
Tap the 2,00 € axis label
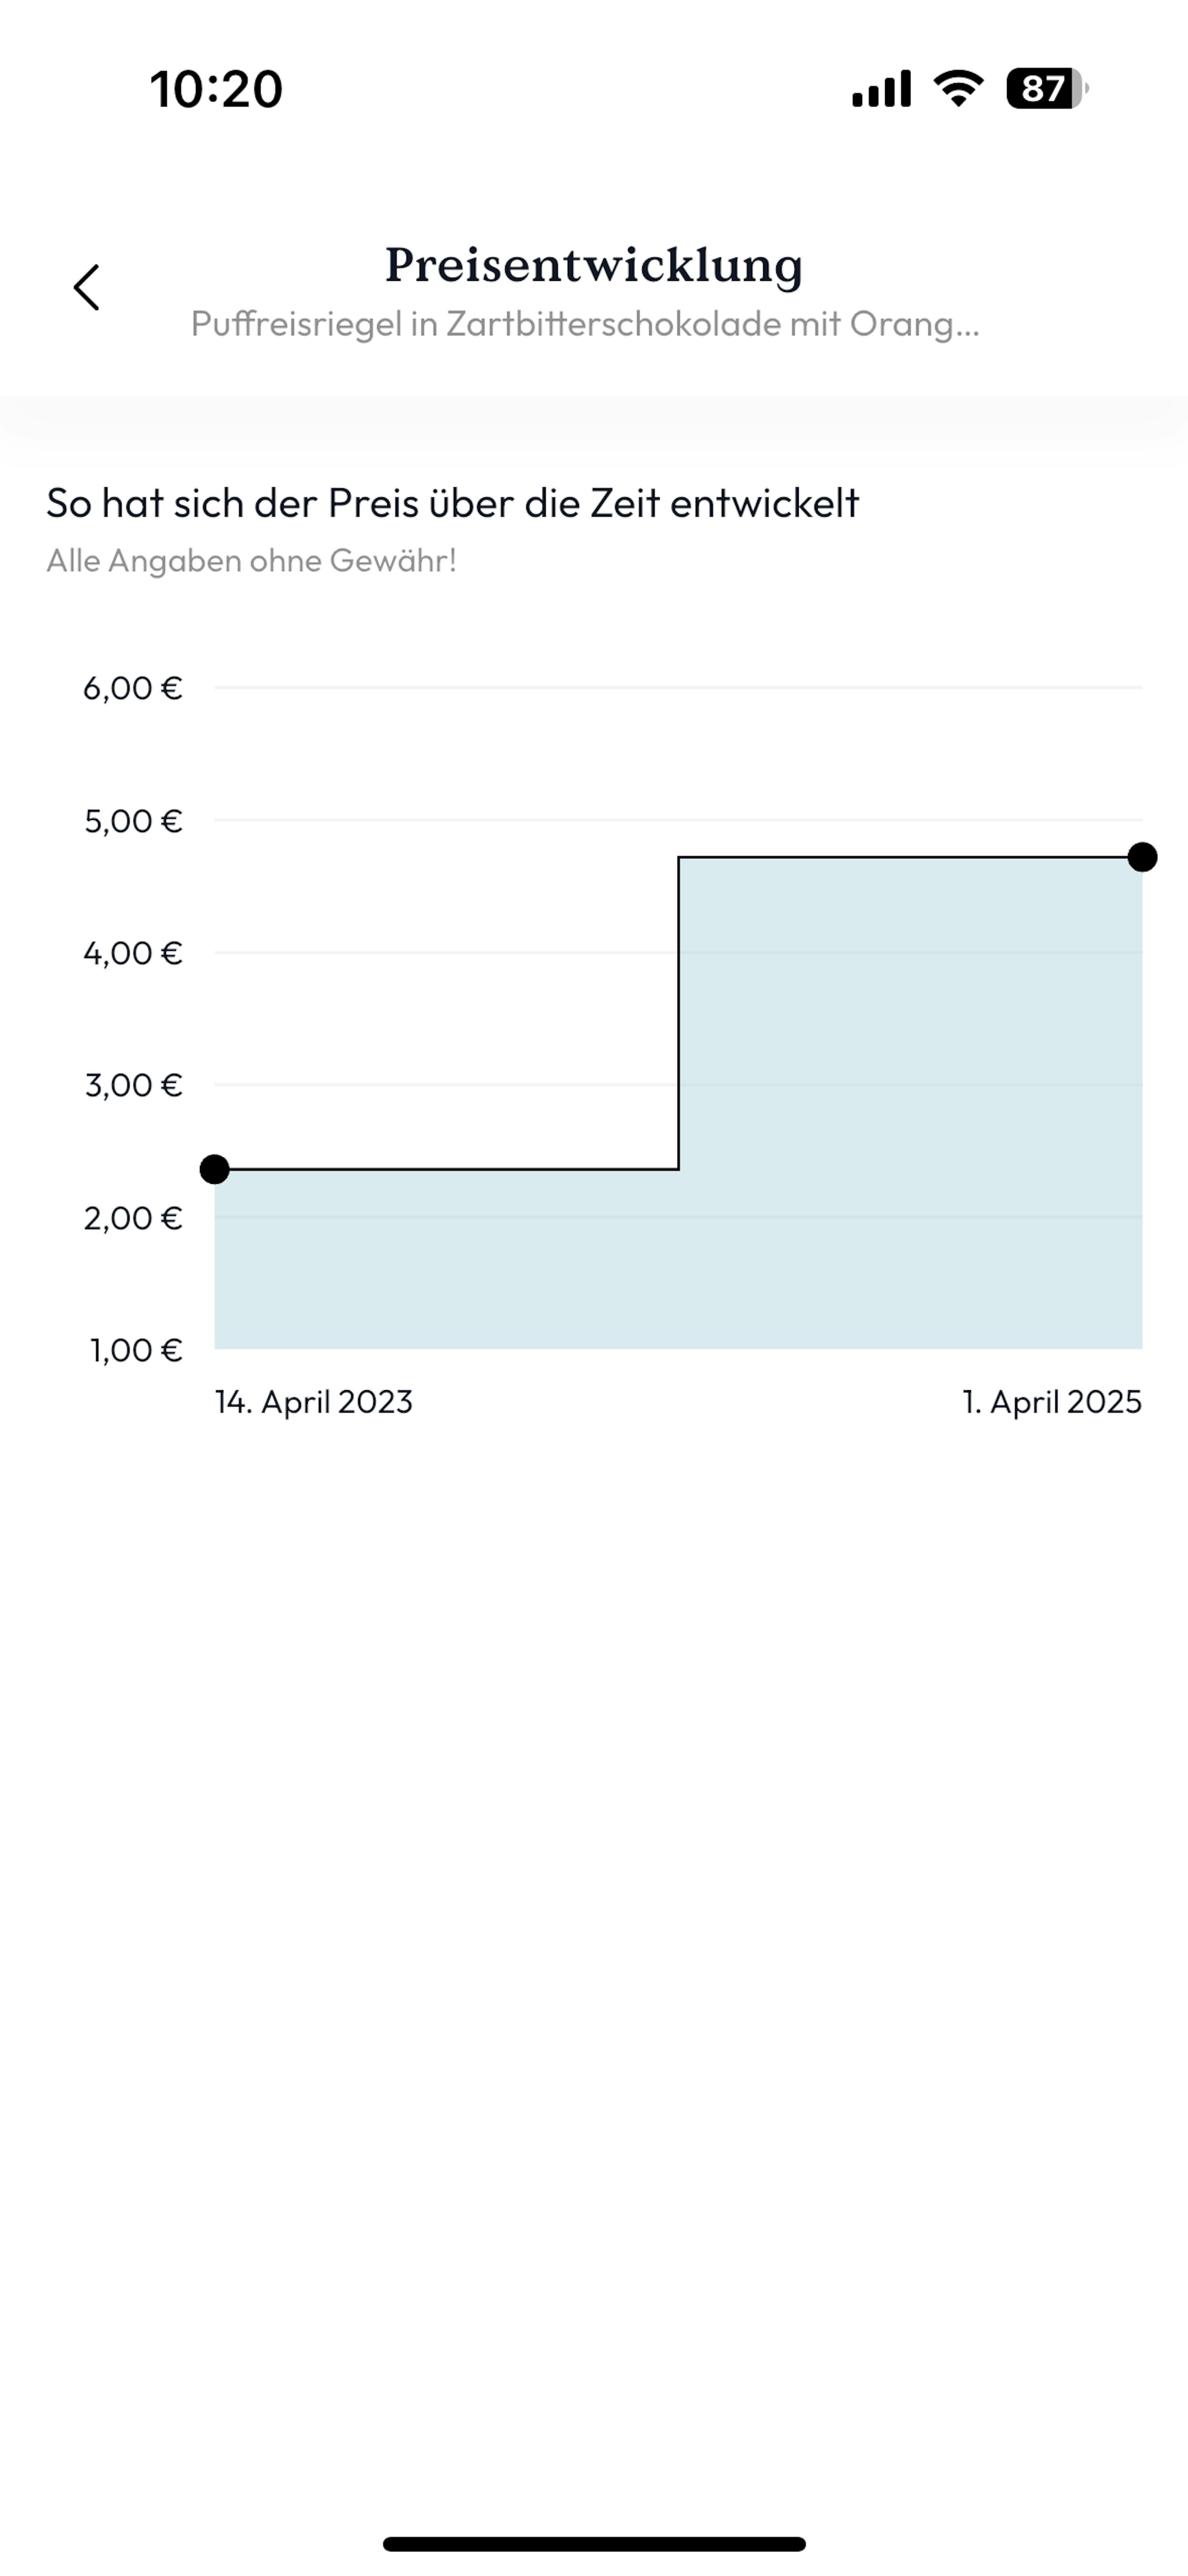tap(133, 1218)
